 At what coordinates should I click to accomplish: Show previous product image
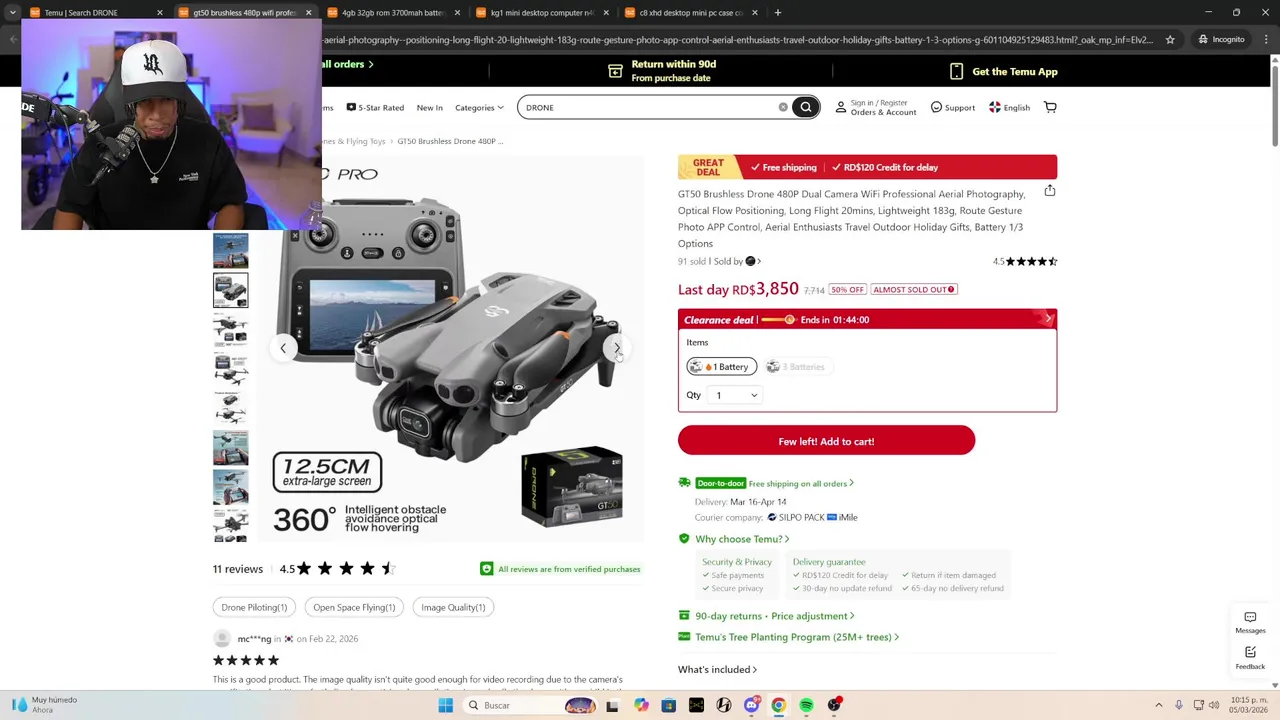click(x=283, y=348)
